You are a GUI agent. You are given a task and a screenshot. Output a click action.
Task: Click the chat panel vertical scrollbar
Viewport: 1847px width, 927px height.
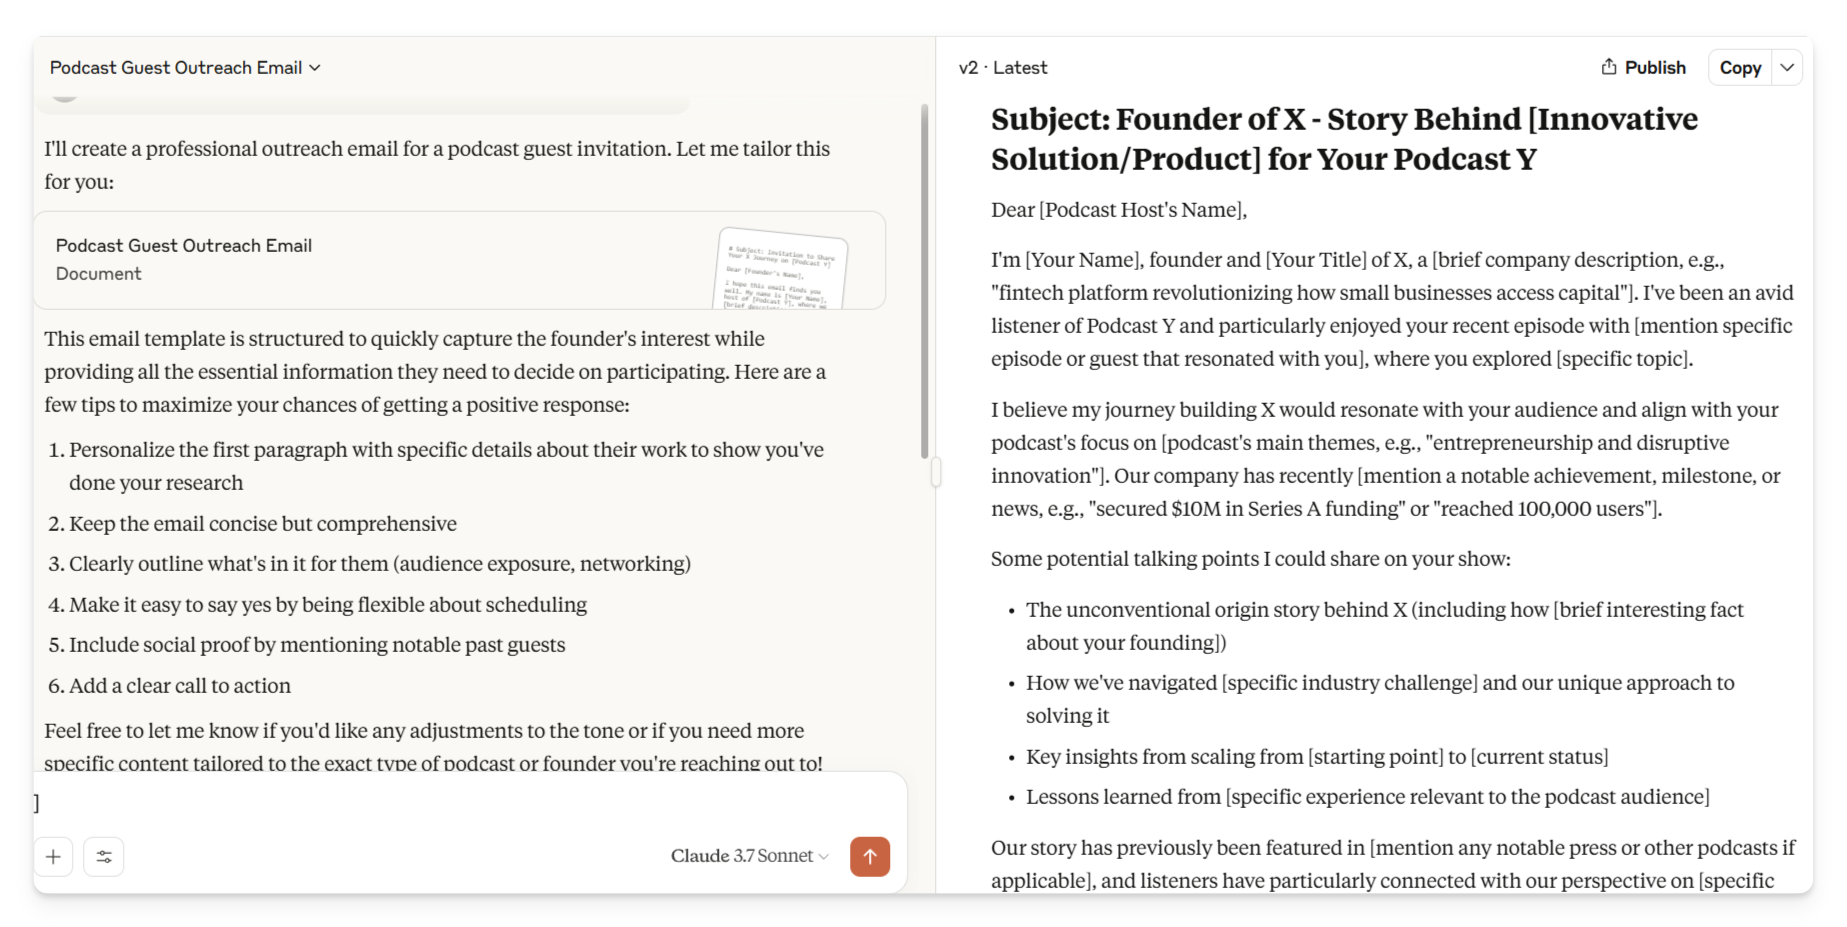[924, 281]
